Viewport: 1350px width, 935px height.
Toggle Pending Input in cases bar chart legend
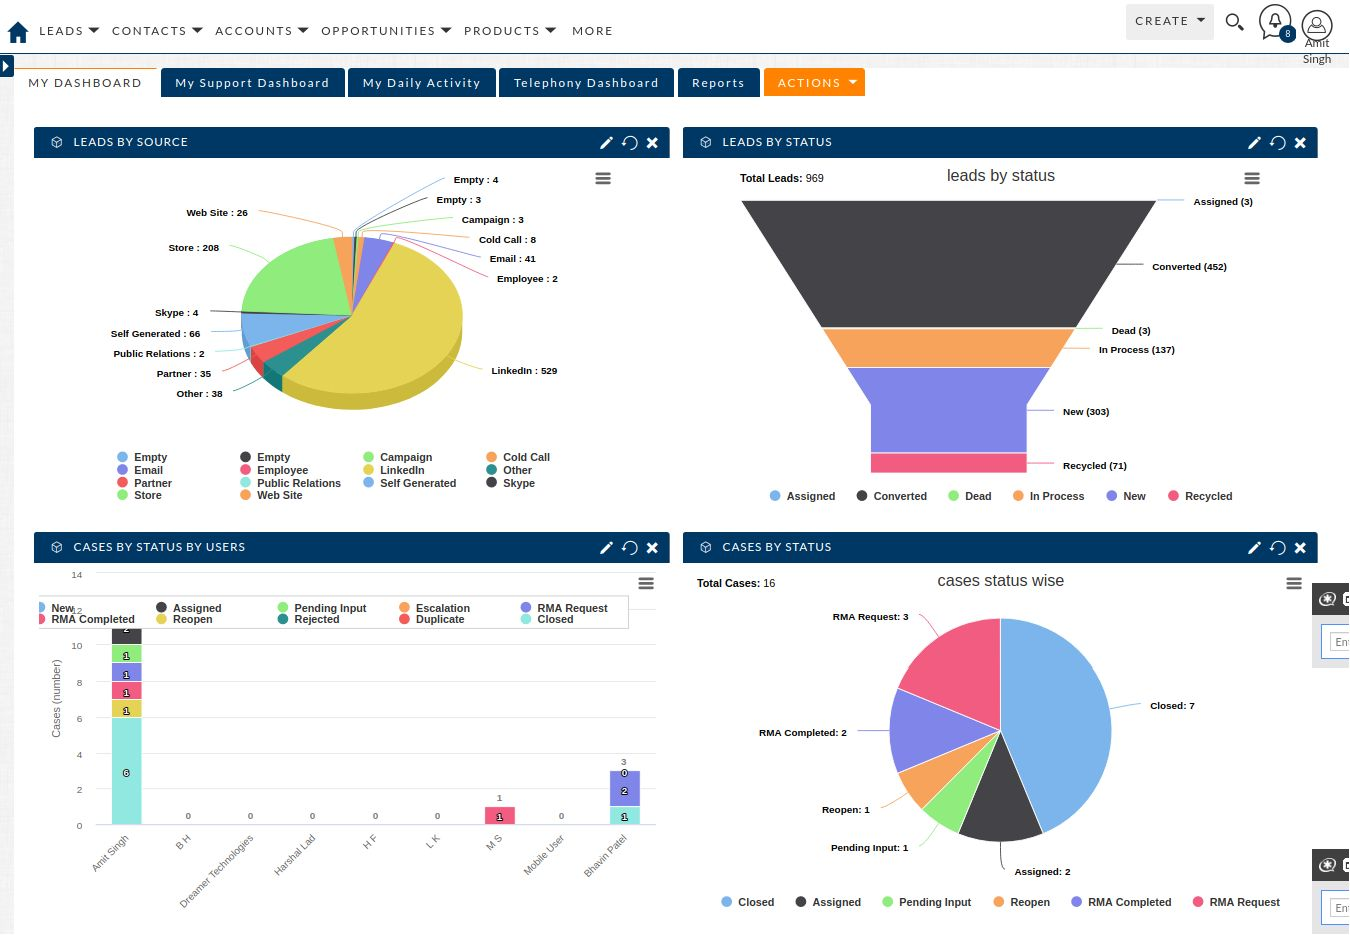pyautogui.click(x=322, y=608)
